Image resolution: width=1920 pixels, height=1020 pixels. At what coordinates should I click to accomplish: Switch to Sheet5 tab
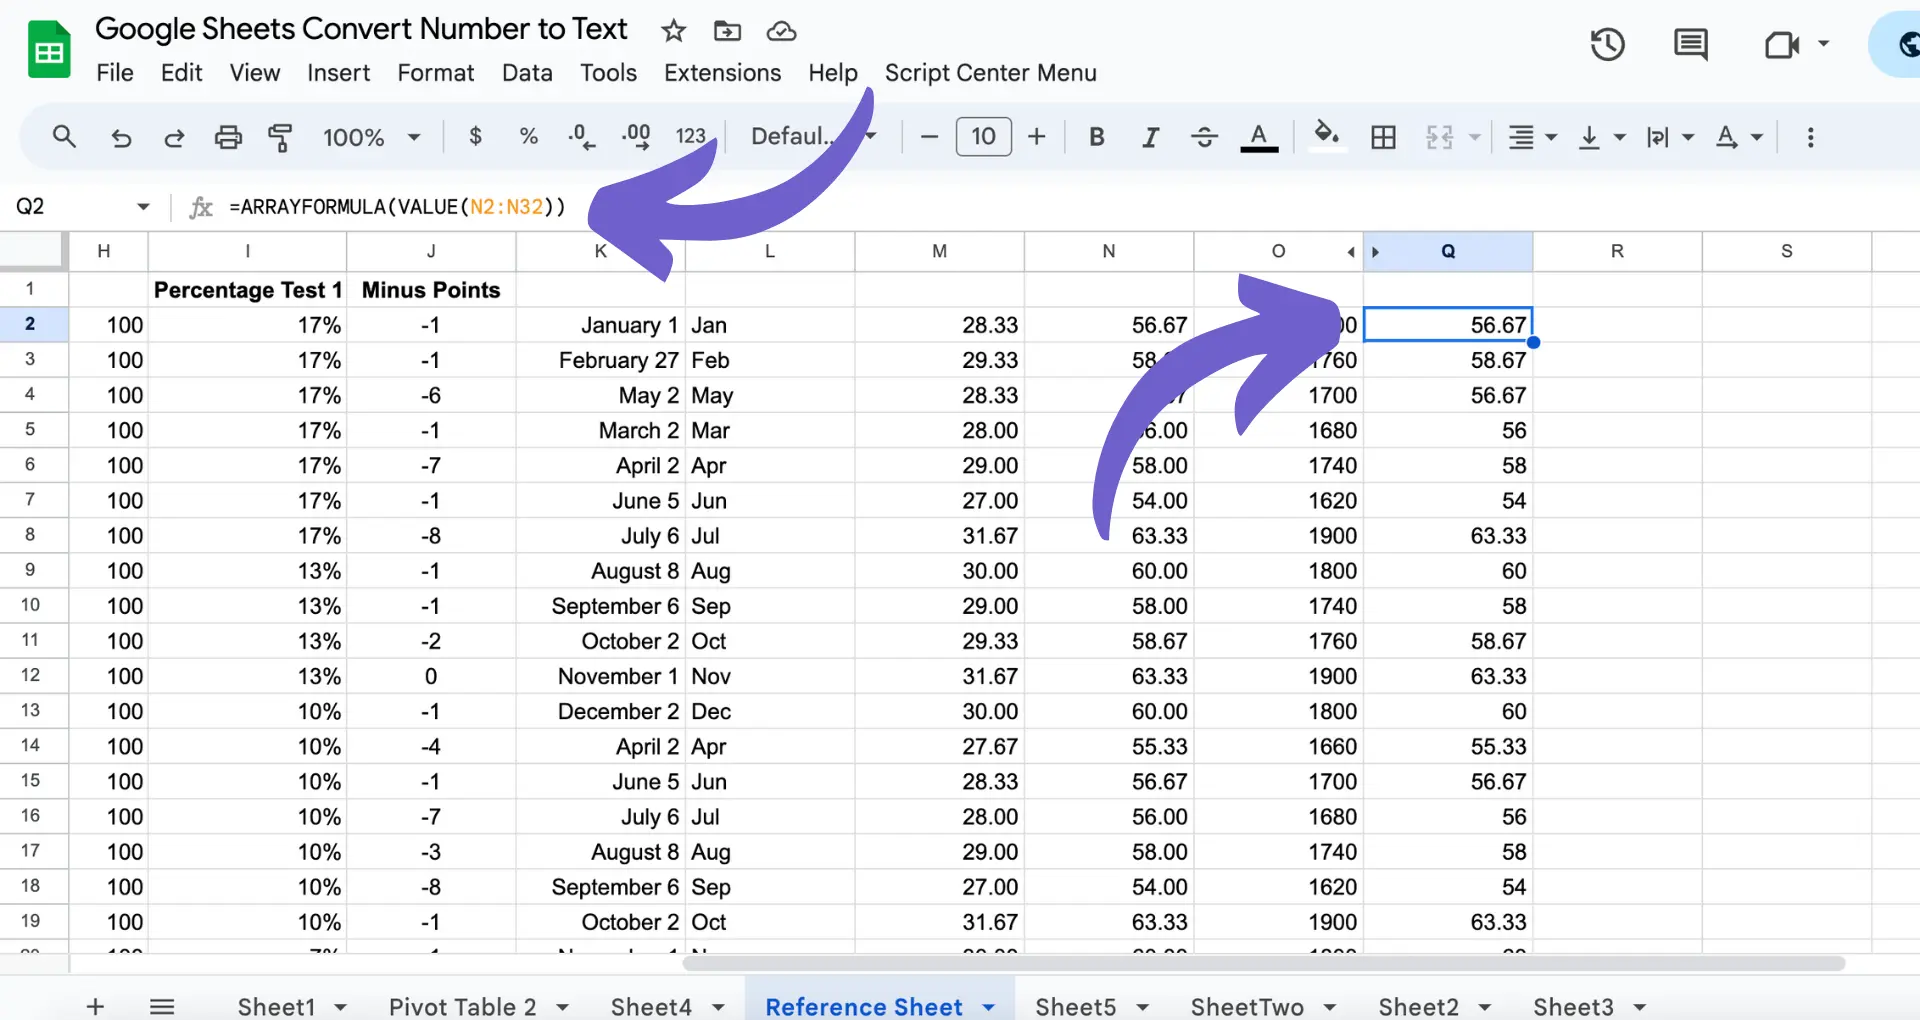[x=1075, y=1006]
